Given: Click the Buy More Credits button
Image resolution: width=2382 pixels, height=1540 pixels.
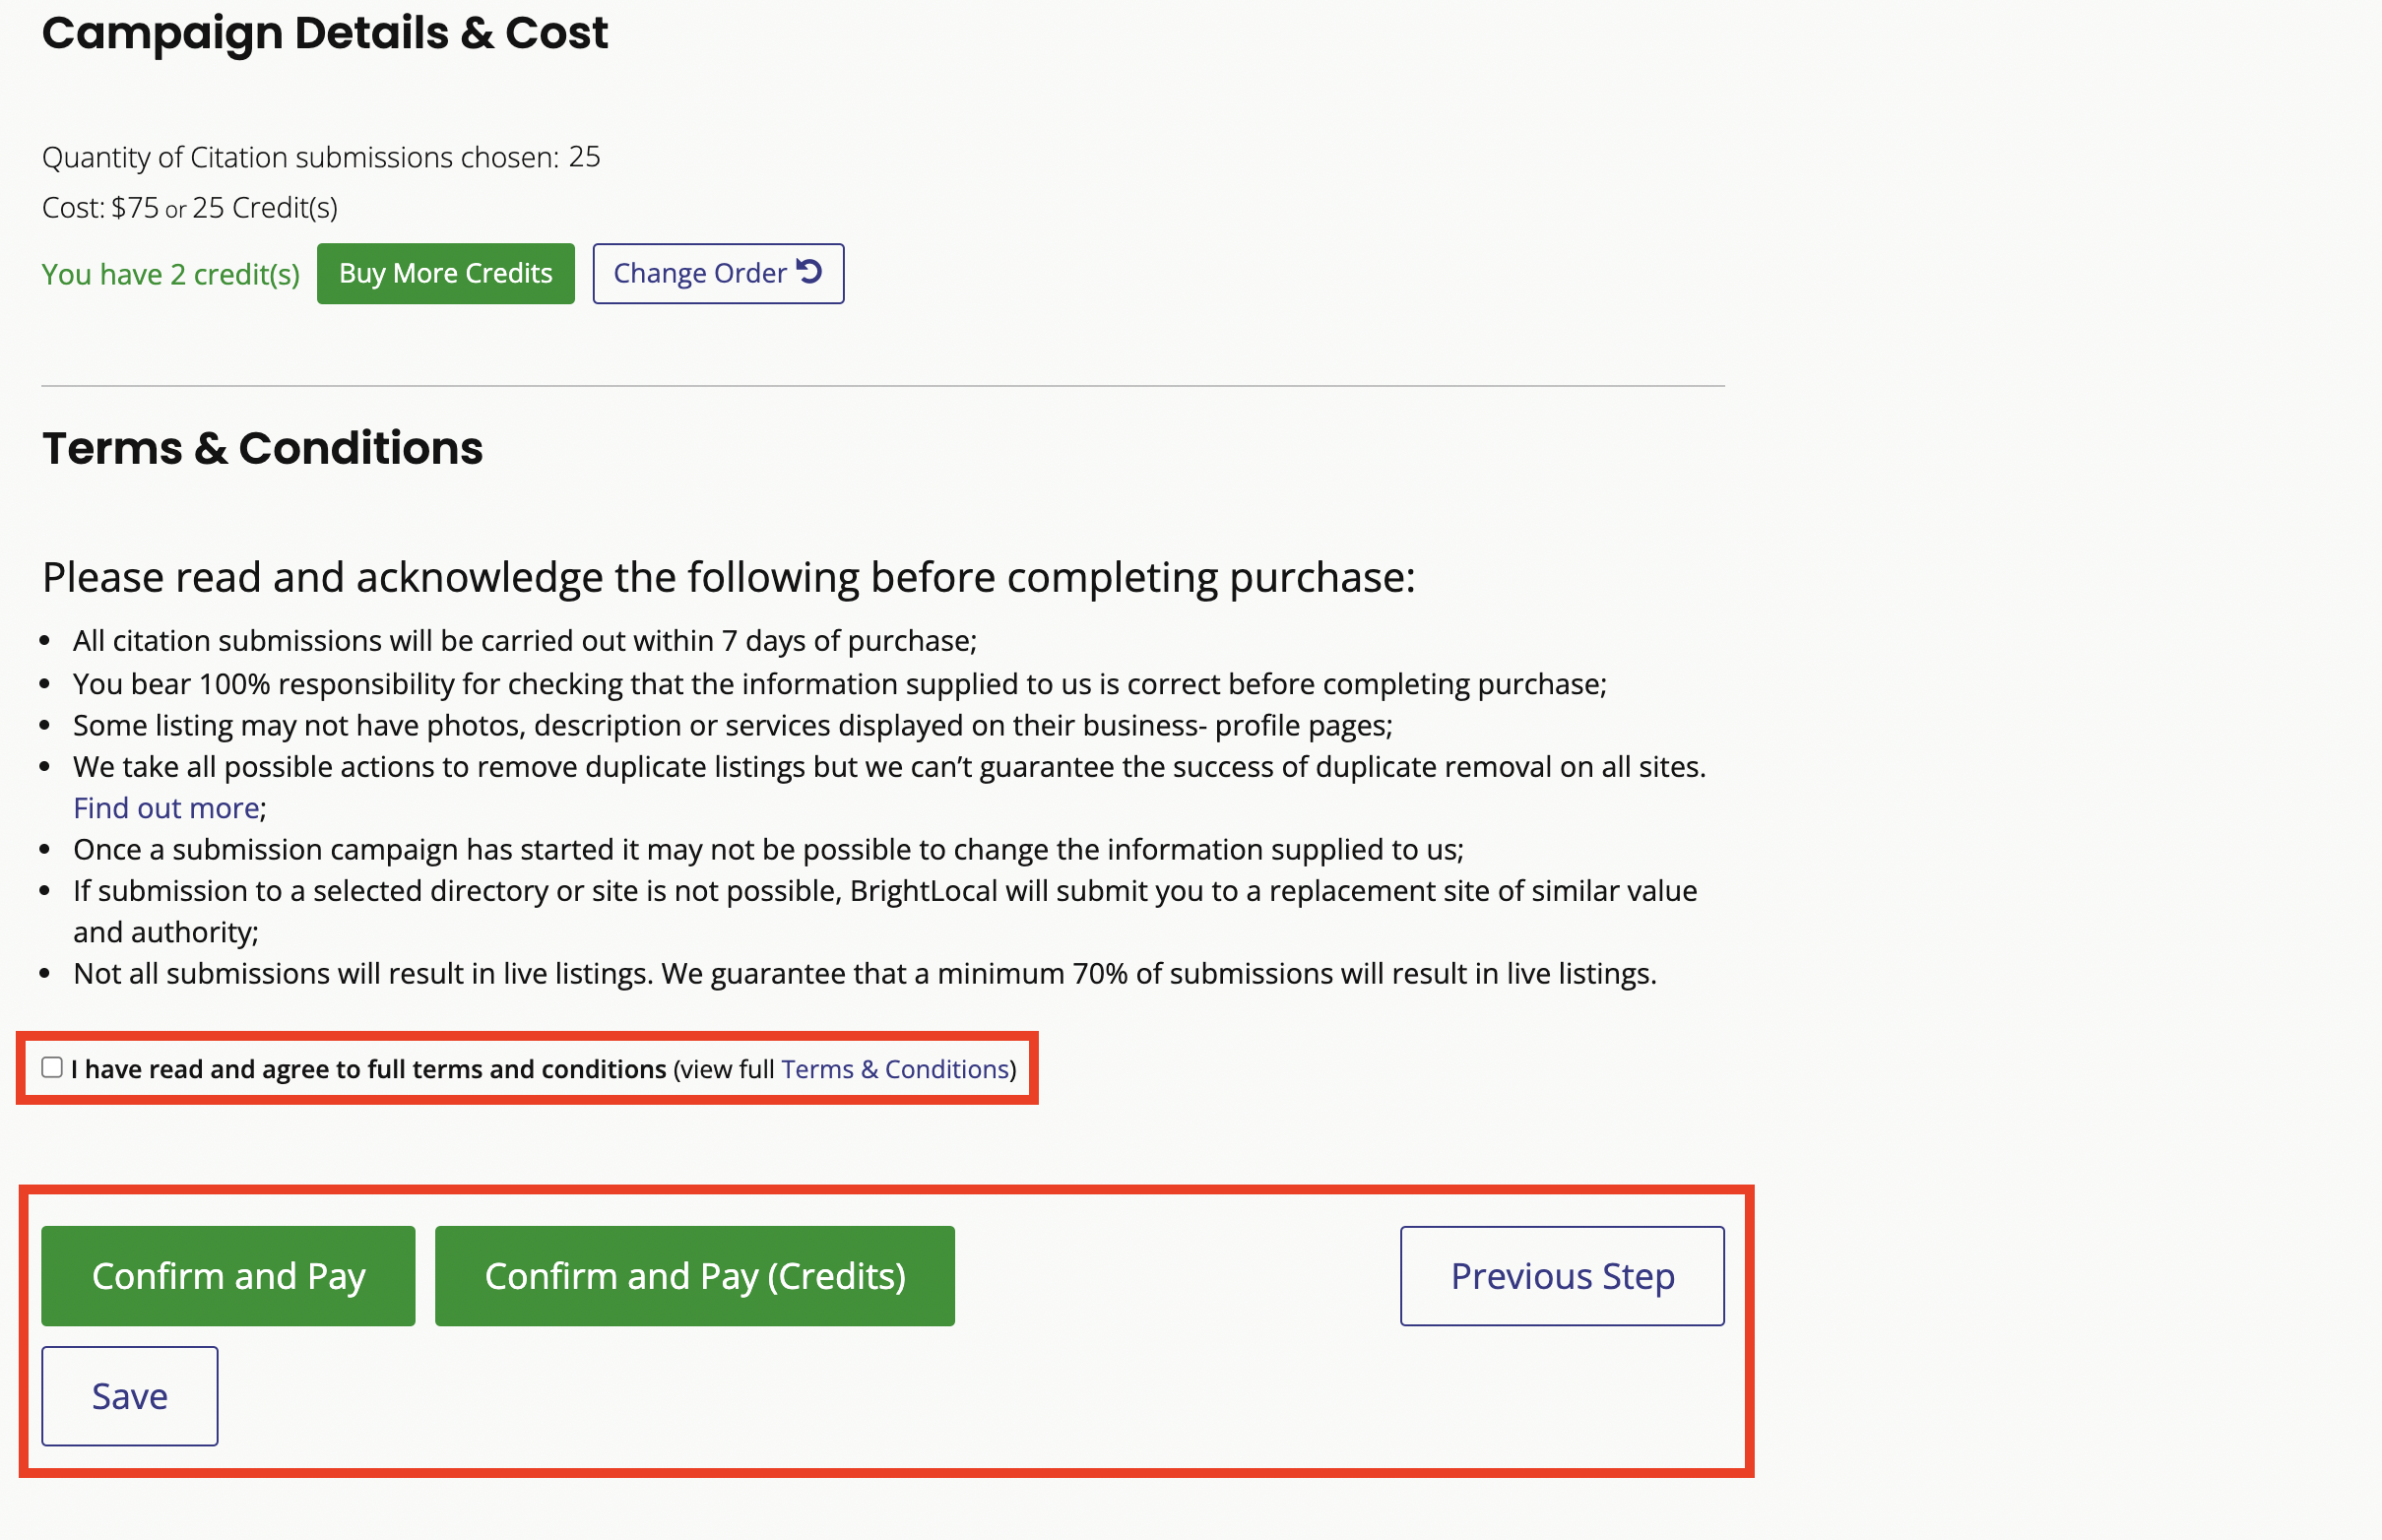Looking at the screenshot, I should click(x=445, y=273).
